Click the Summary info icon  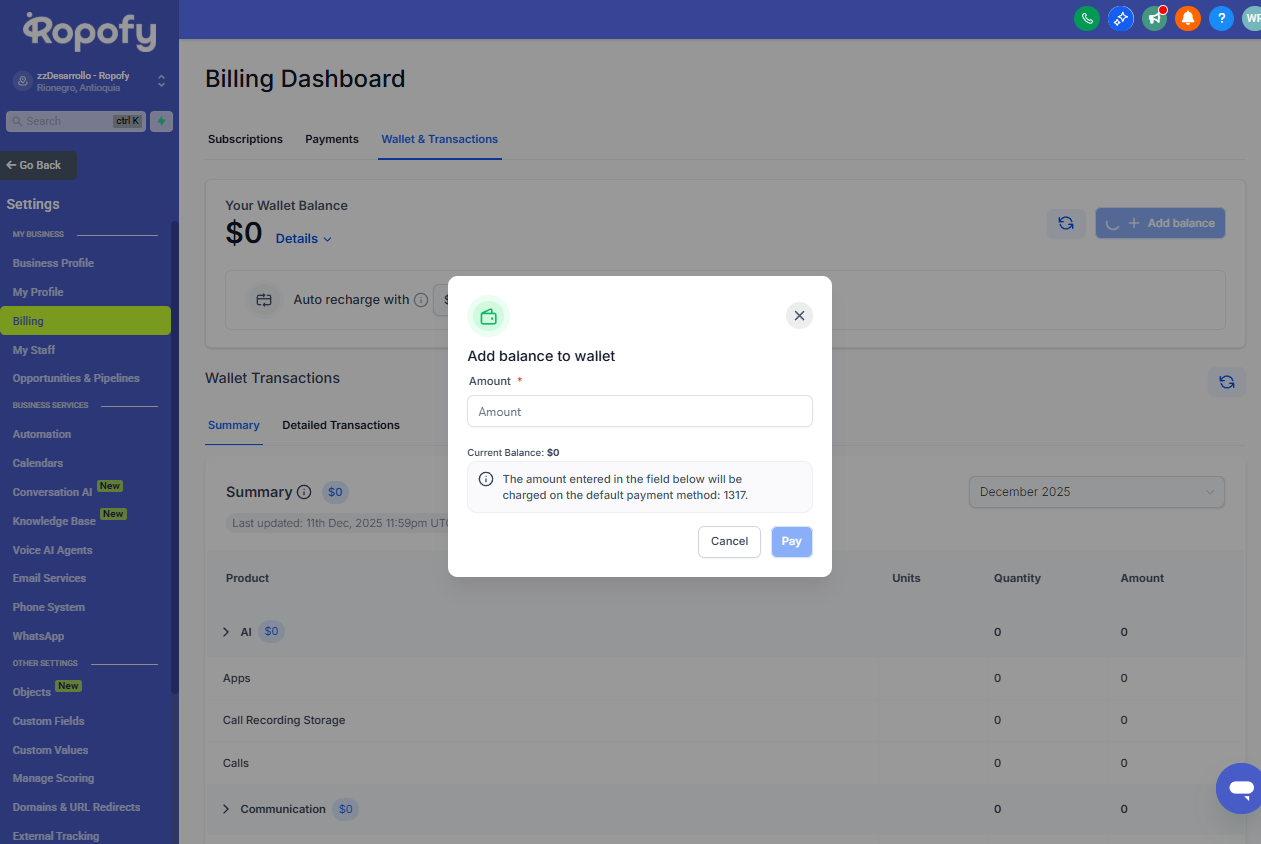(x=304, y=492)
